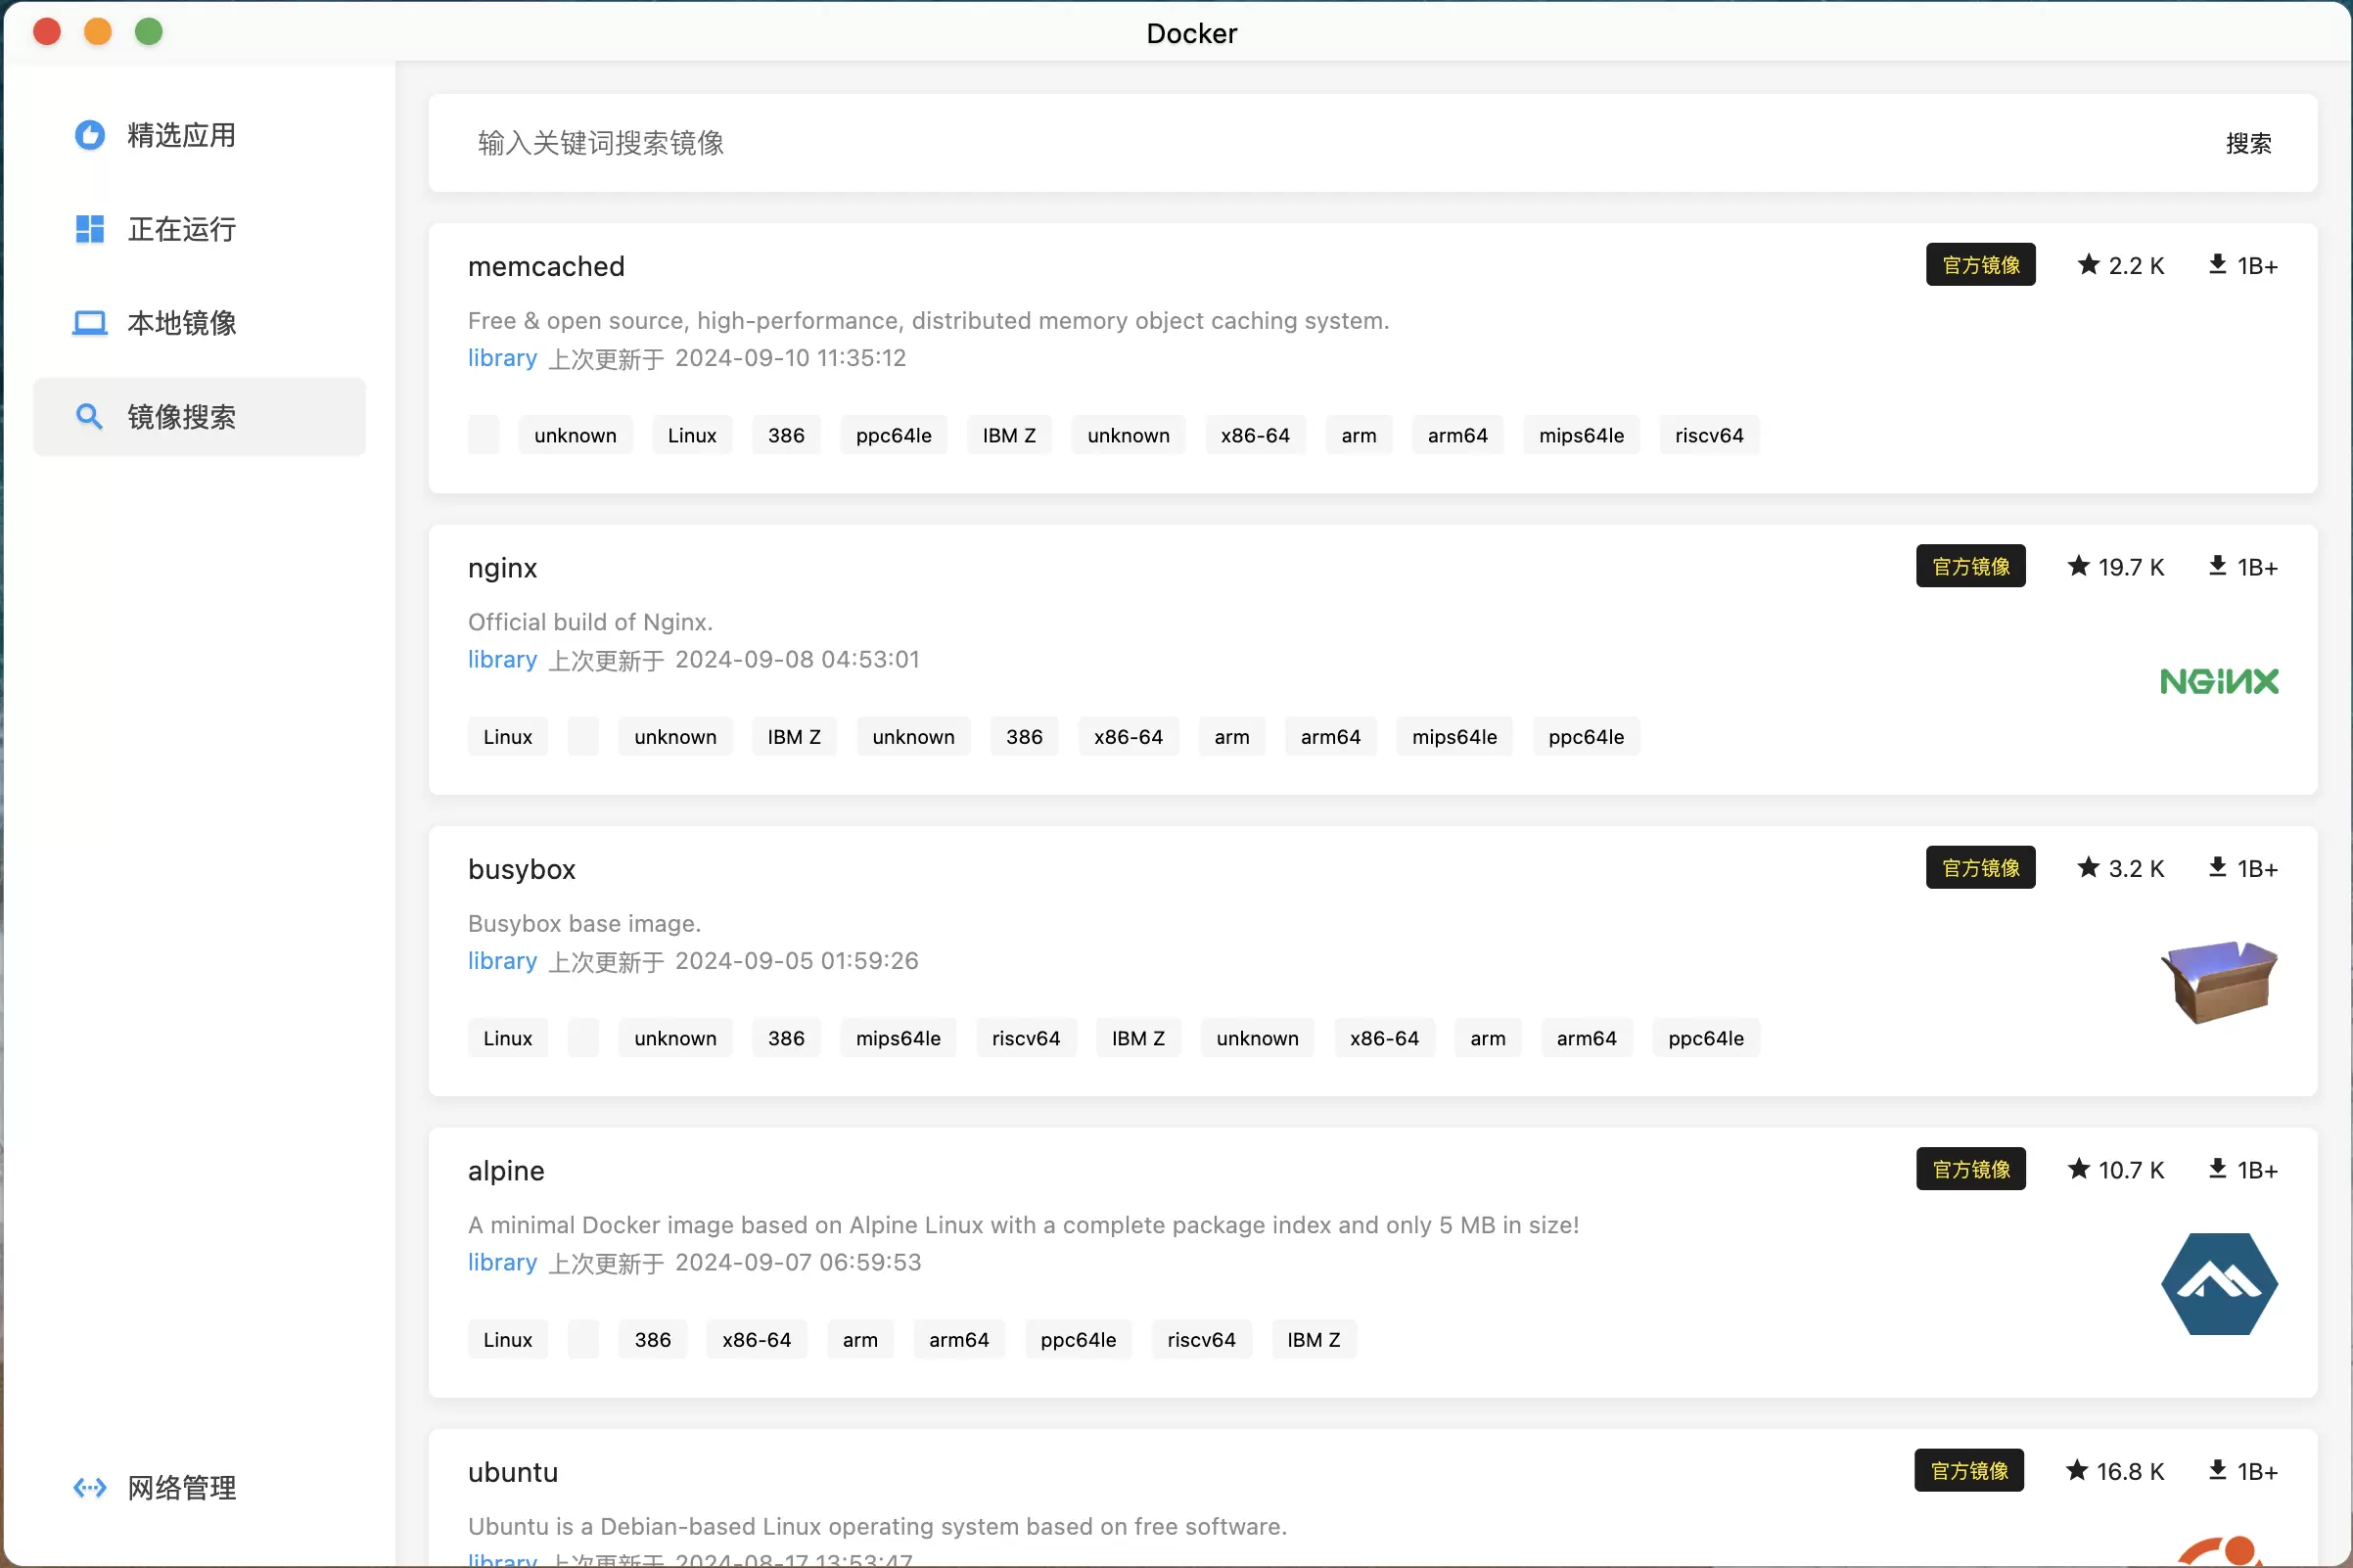Open library link under memcached
The width and height of the screenshot is (2353, 1568).
point(502,358)
